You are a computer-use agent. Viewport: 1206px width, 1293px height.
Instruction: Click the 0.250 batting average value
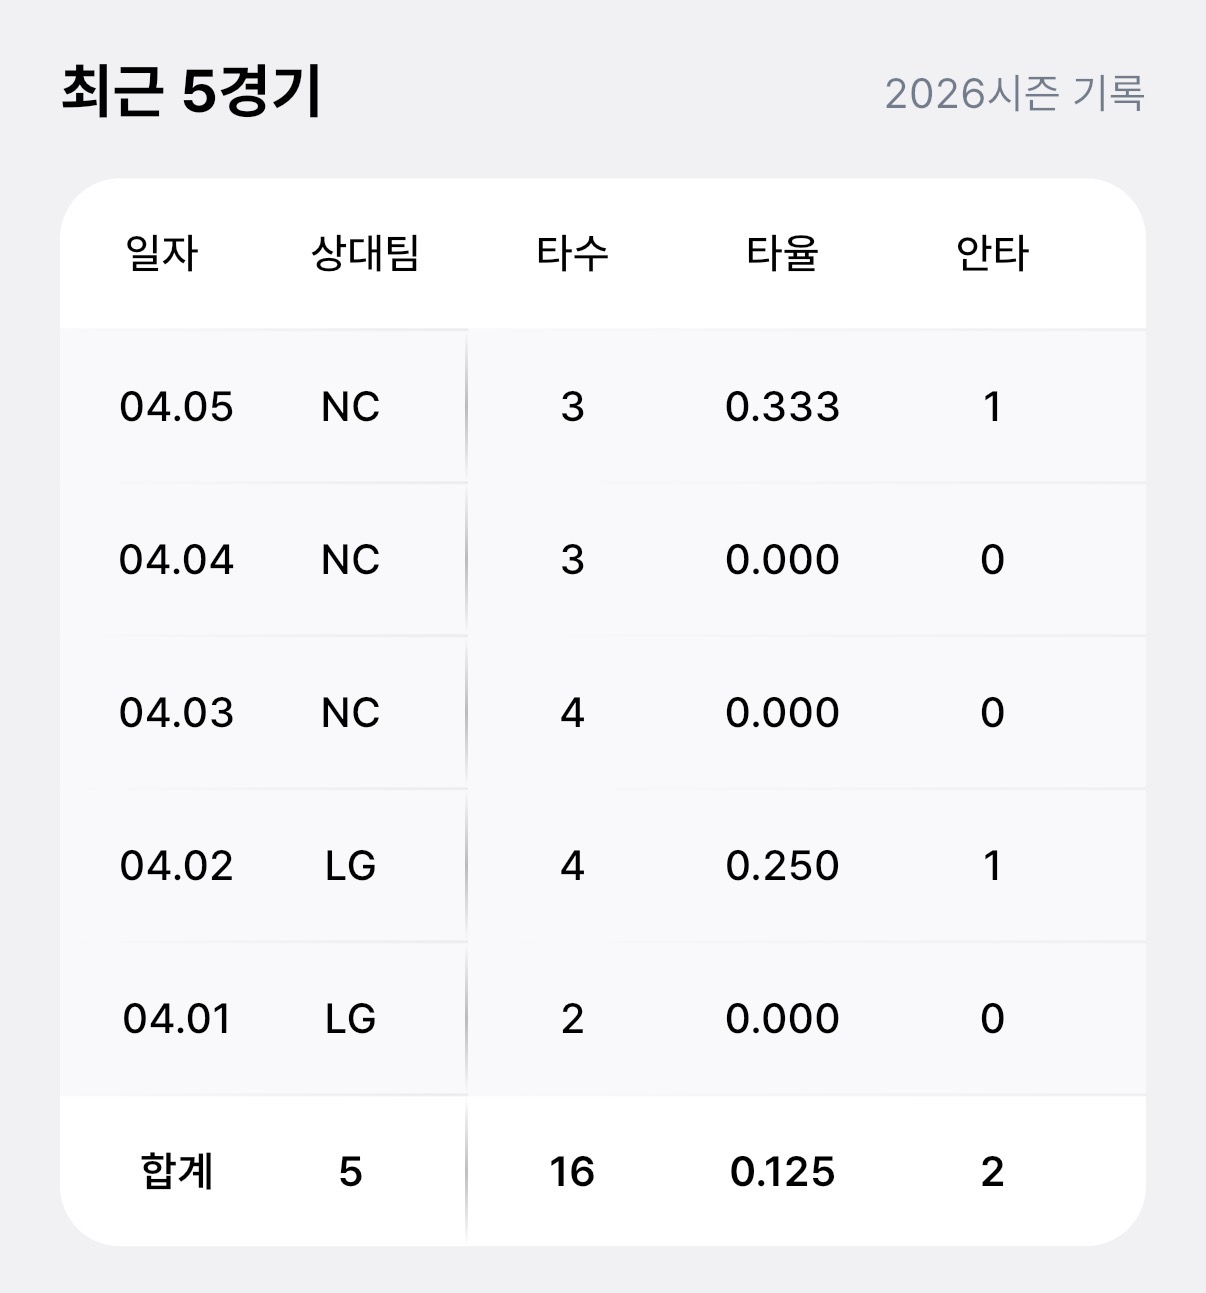point(782,866)
